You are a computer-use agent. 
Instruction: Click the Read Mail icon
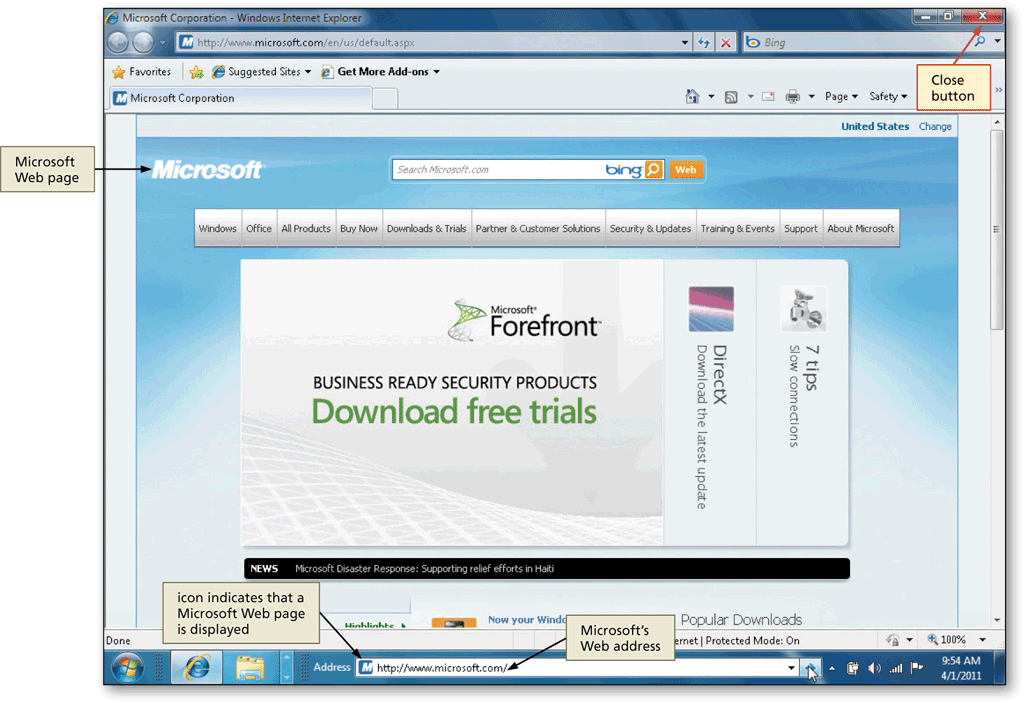coord(769,97)
